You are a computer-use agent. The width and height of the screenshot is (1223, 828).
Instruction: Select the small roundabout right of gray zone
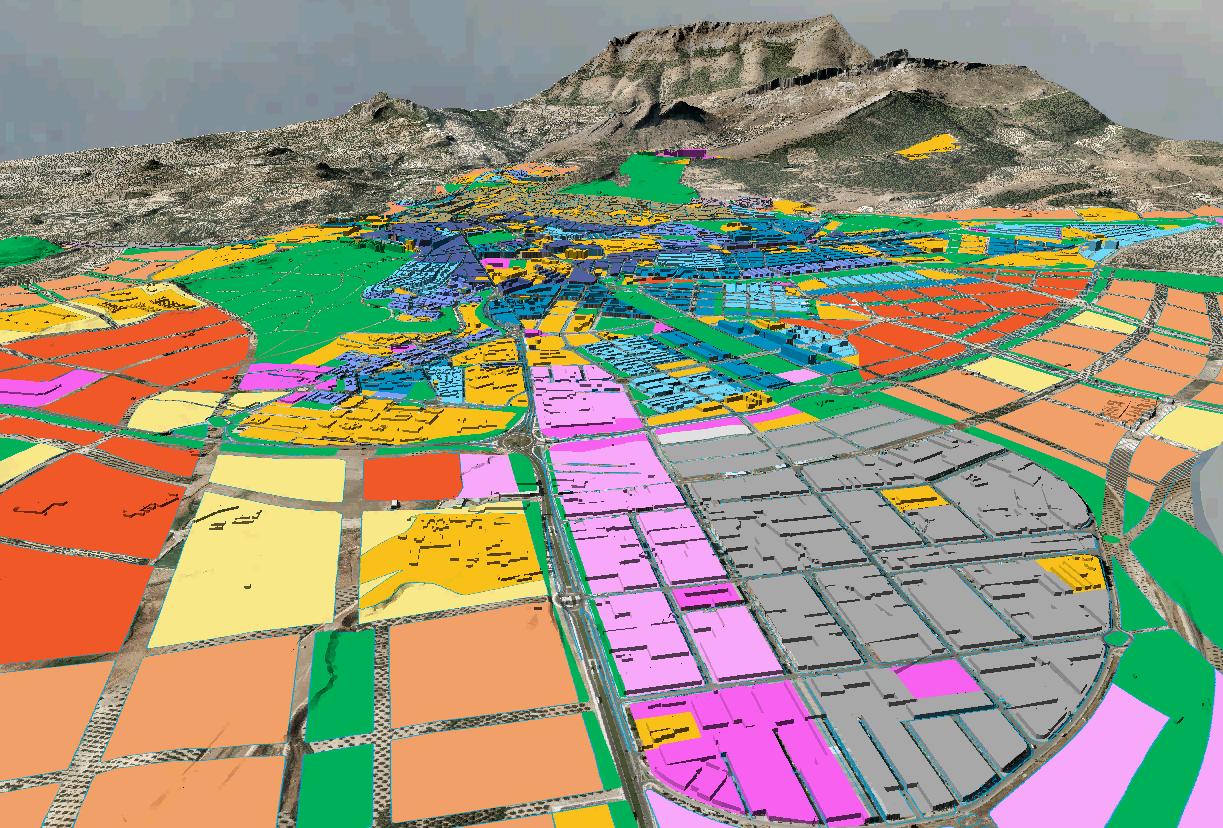point(1117,637)
